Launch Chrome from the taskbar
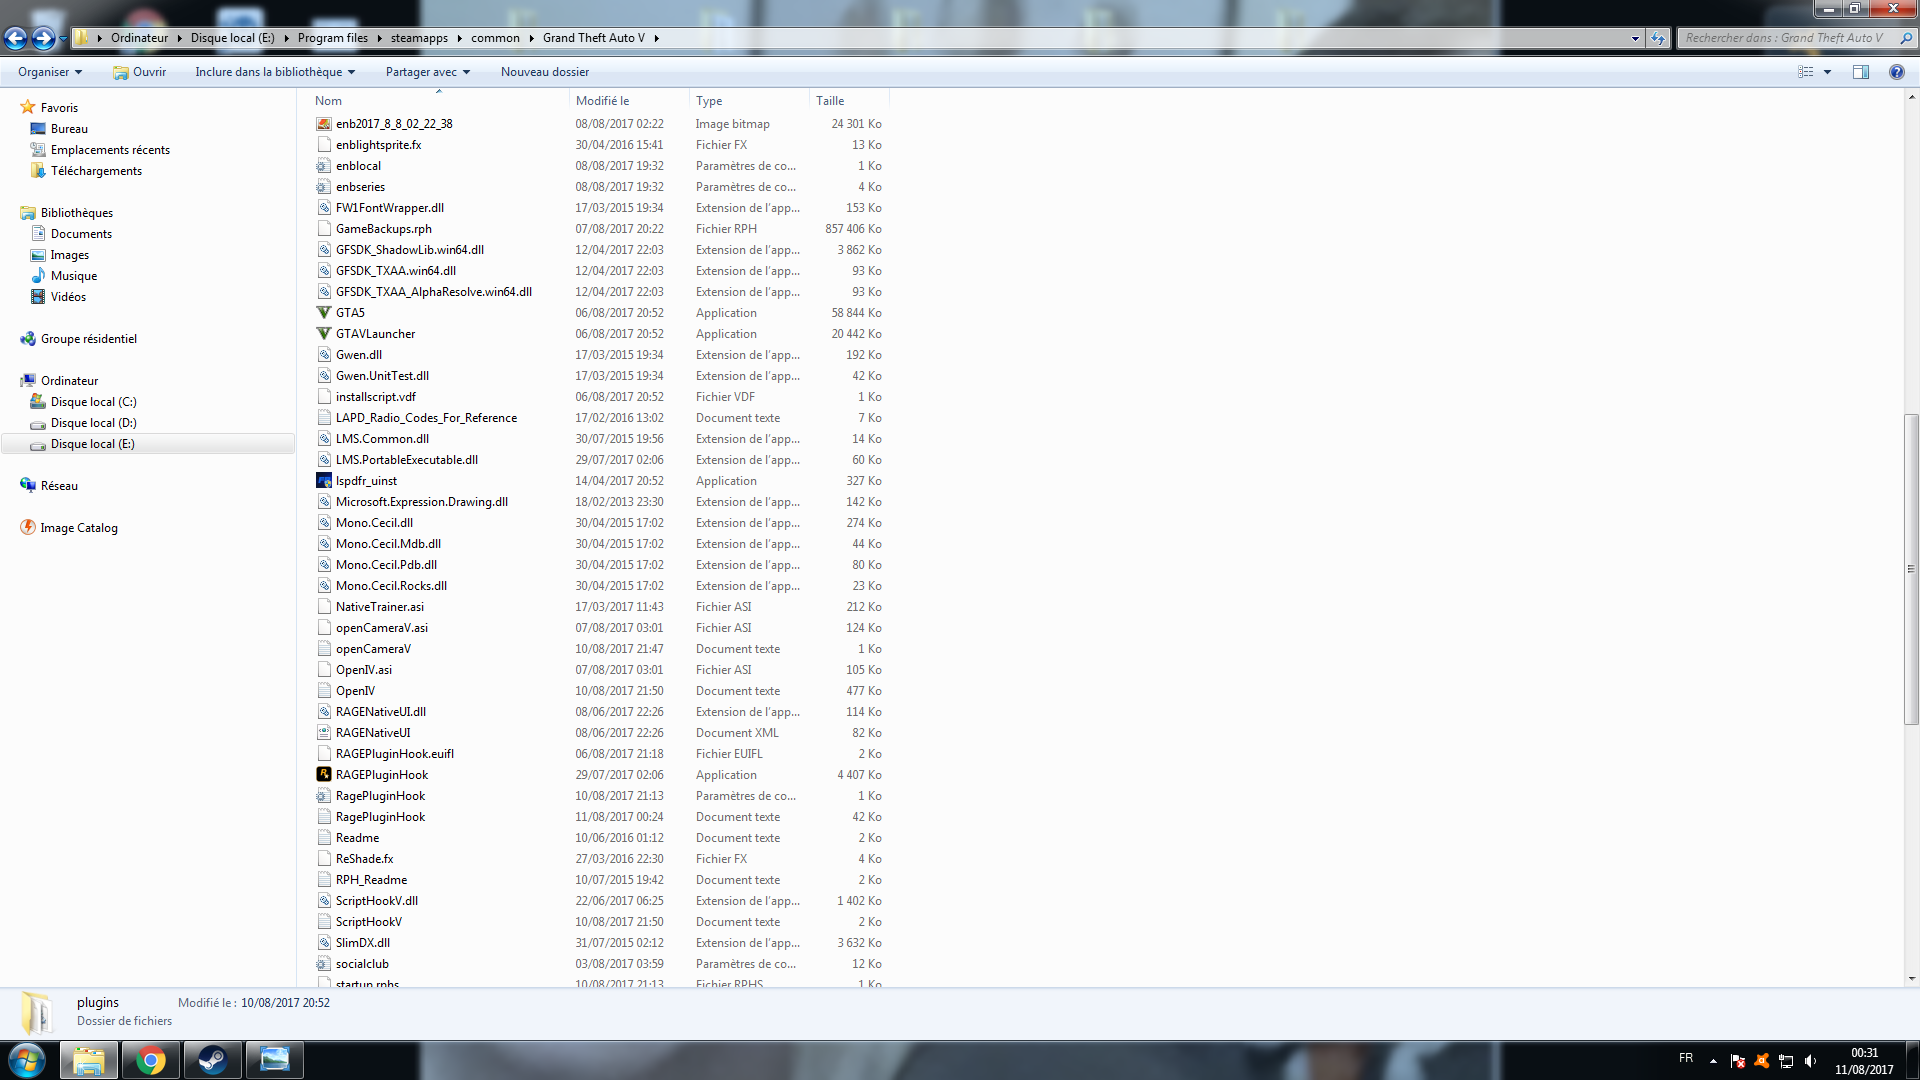Viewport: 1920px width, 1080px height. click(151, 1060)
